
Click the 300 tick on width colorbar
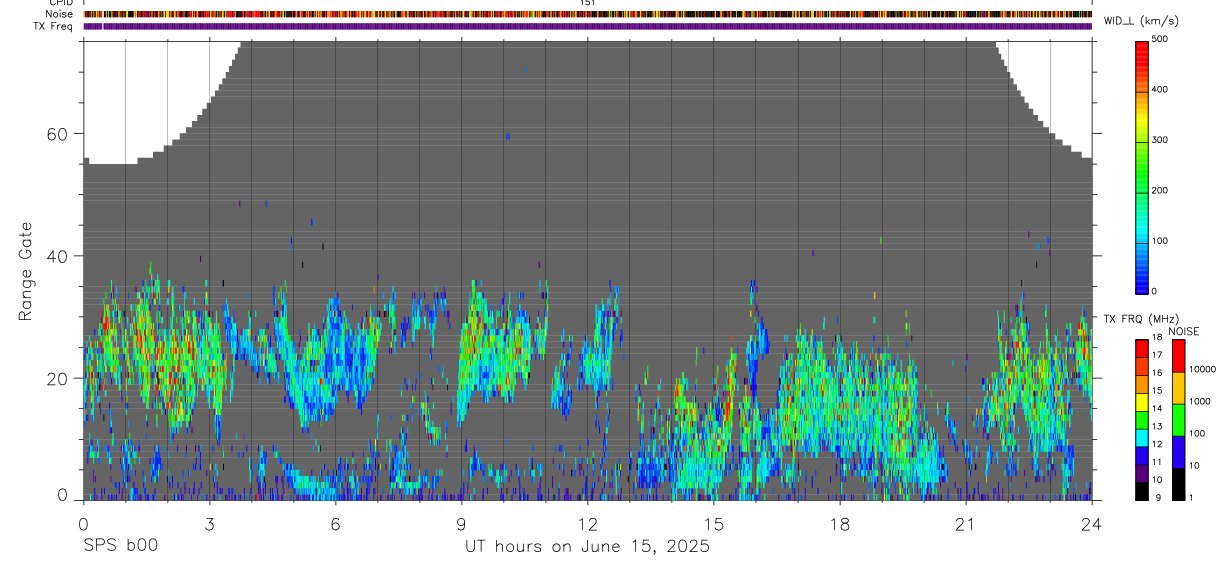(1162, 140)
